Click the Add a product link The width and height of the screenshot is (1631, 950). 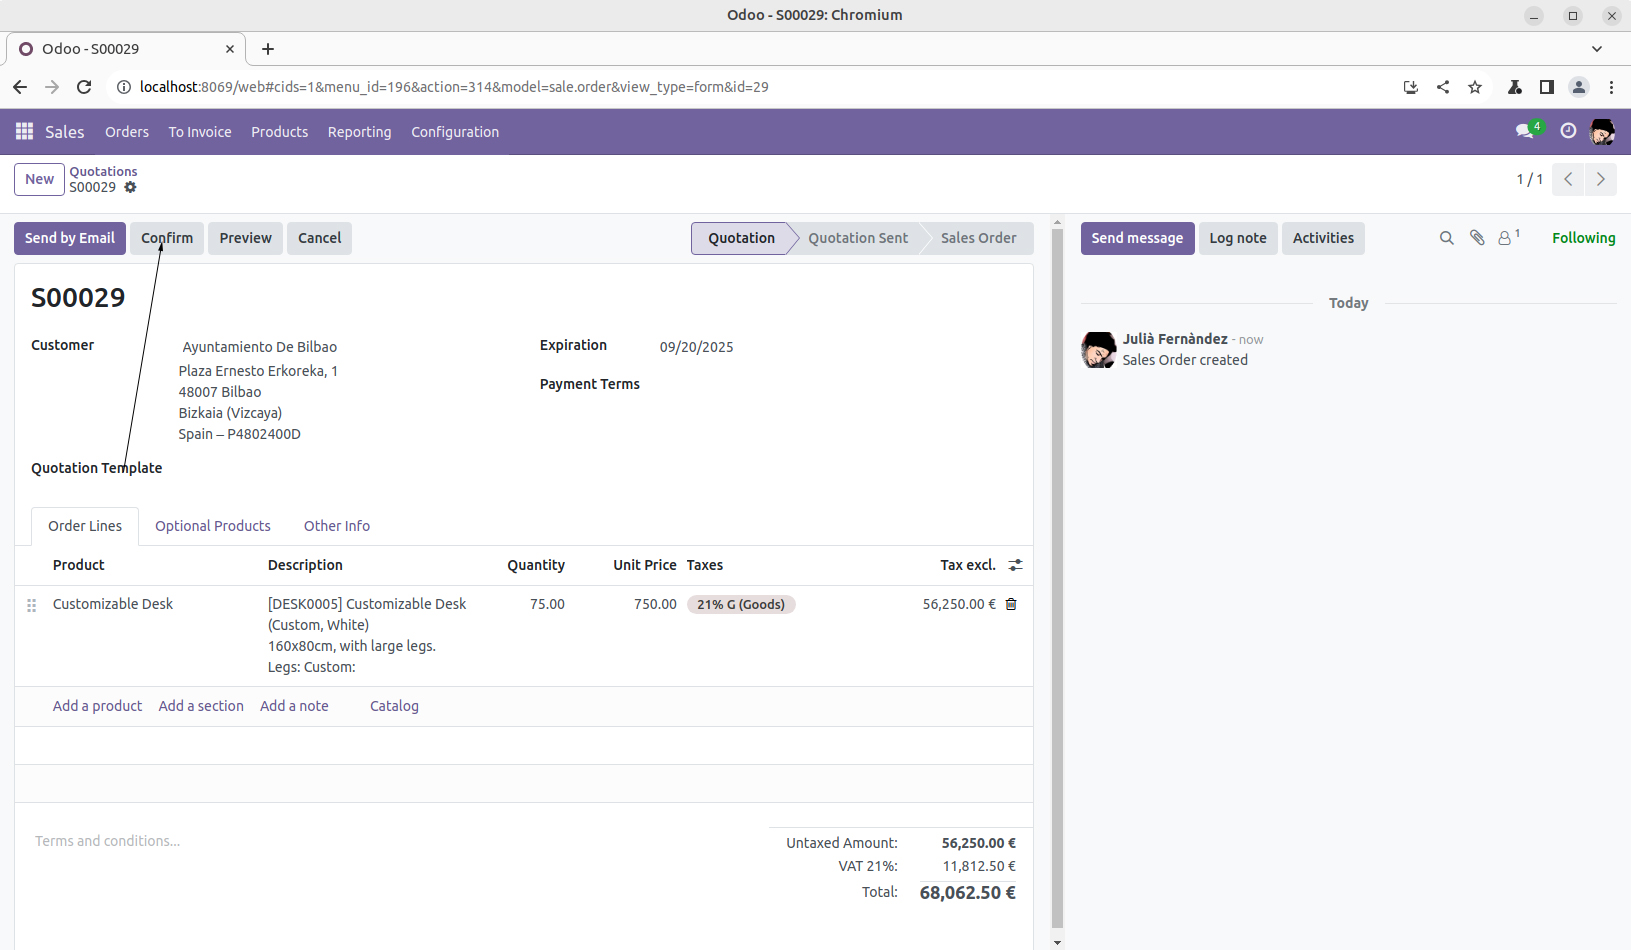pyautogui.click(x=97, y=706)
